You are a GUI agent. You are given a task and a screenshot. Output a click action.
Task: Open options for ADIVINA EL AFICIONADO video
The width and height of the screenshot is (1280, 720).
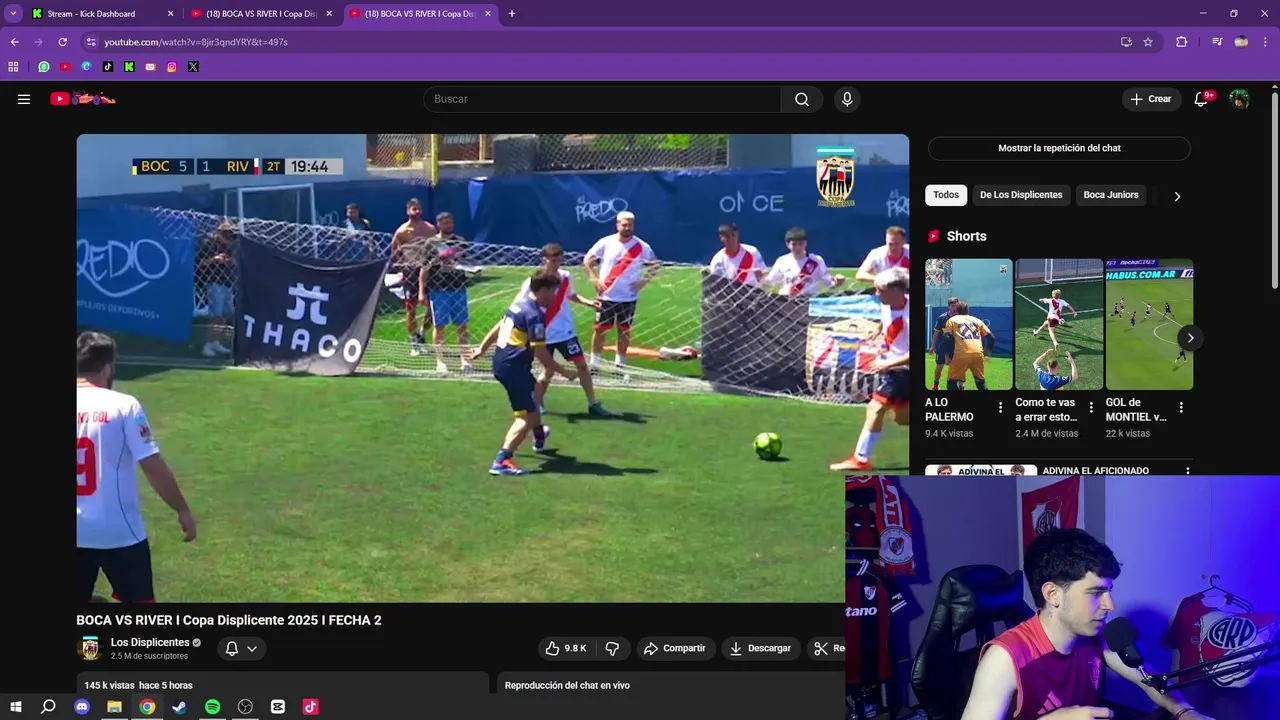1188,471
